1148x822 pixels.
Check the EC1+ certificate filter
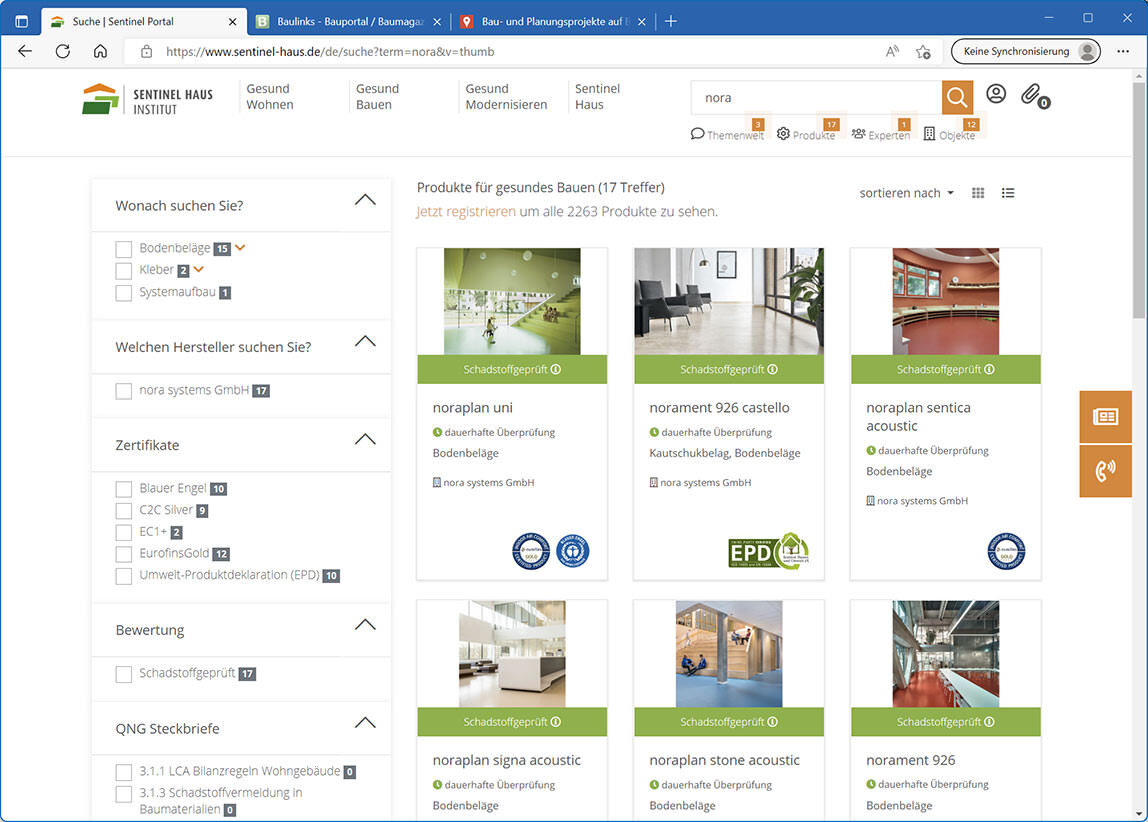click(124, 532)
